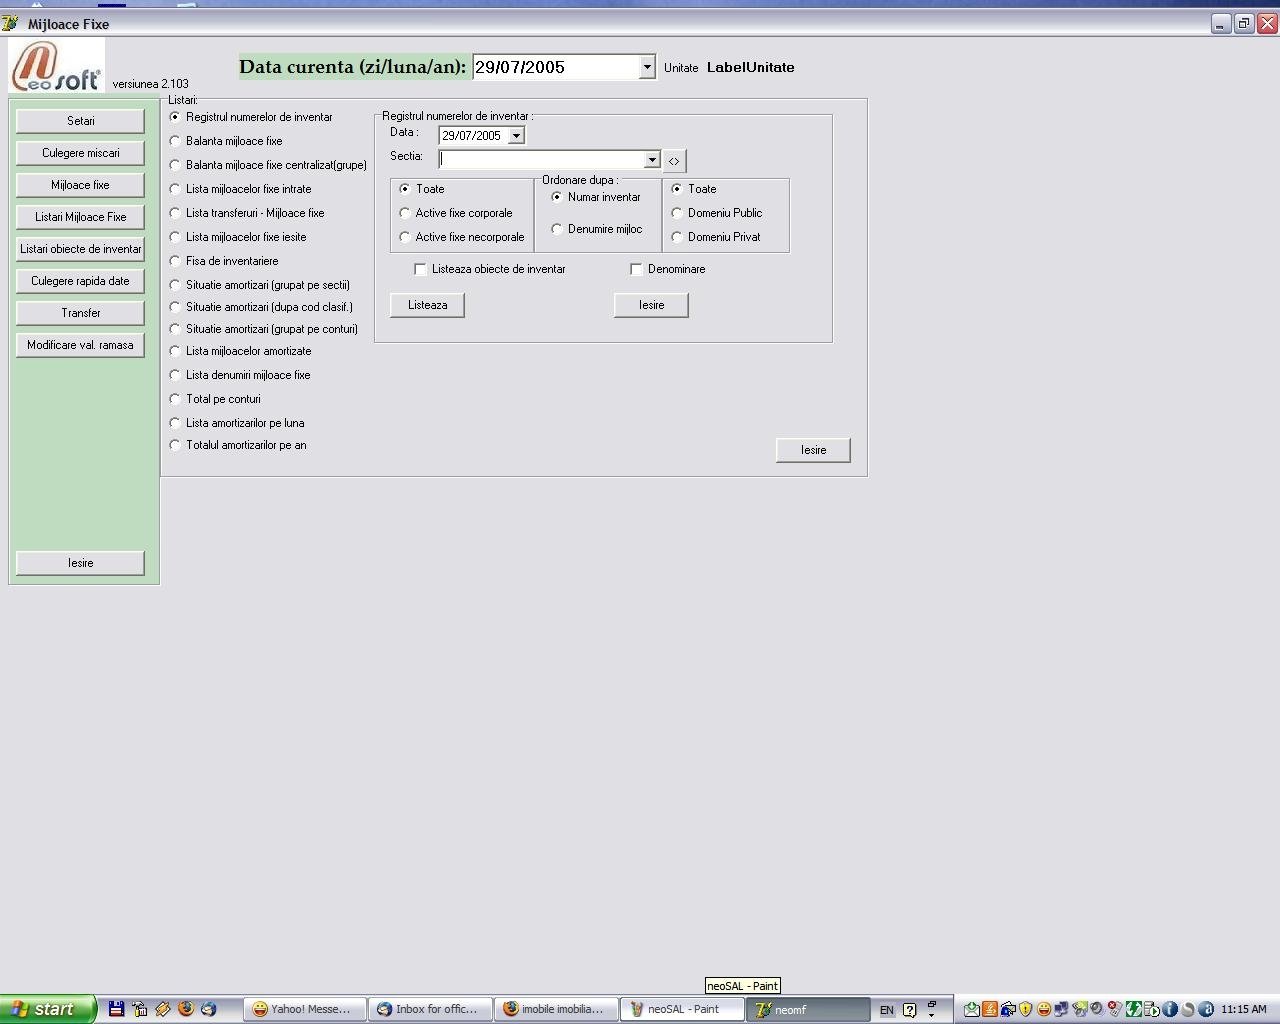Click the <> button beside Sectia
The width and height of the screenshot is (1280, 1024).
click(x=674, y=161)
